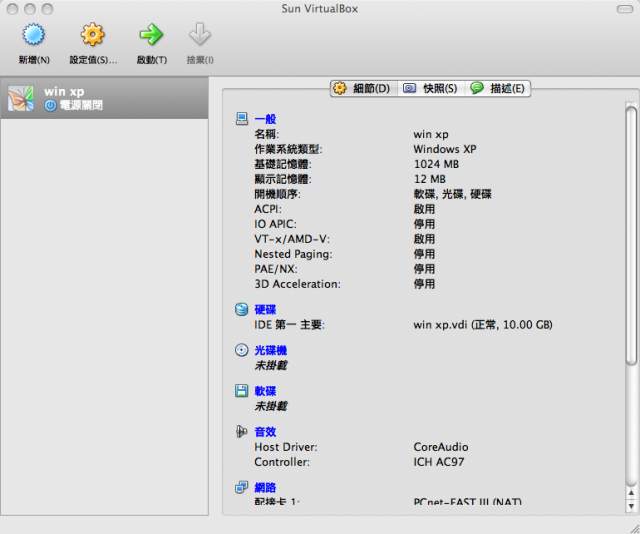The image size is (640, 534).
Task: Click the disc icon beside 光碟機
Action: [242, 350]
